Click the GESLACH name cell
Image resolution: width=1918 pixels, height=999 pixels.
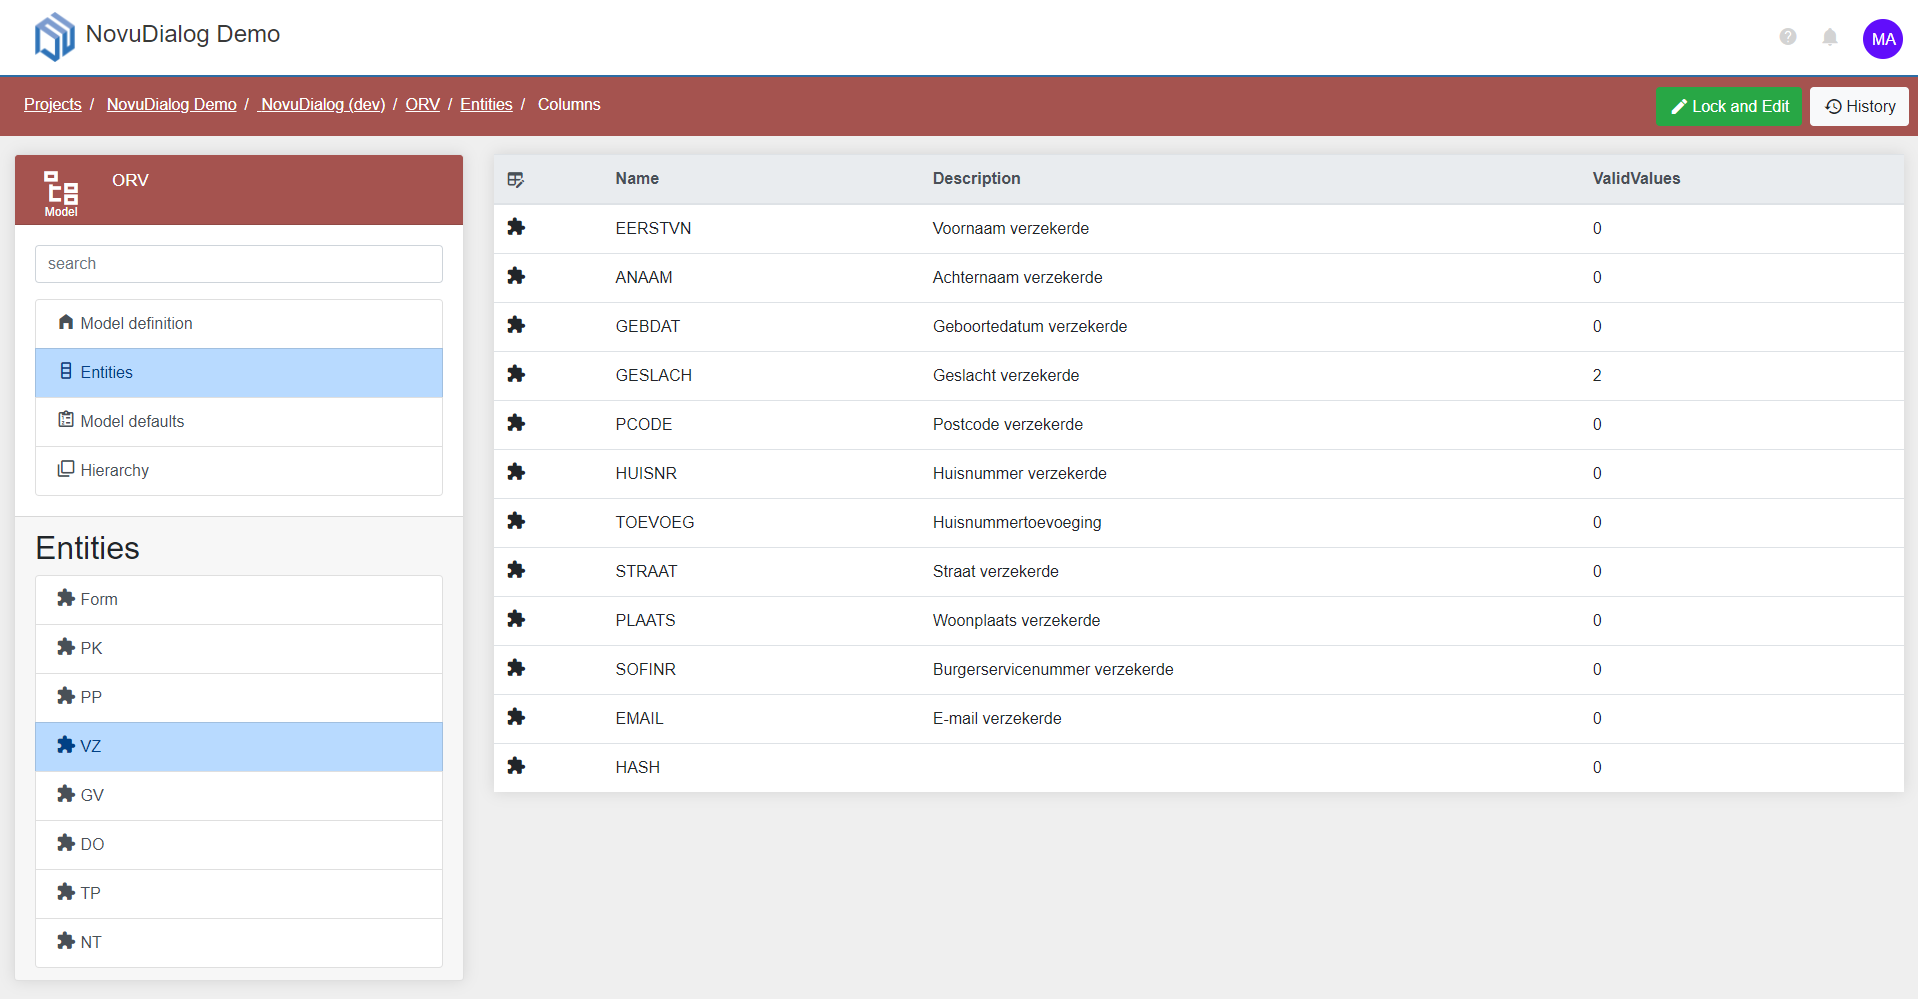point(653,375)
